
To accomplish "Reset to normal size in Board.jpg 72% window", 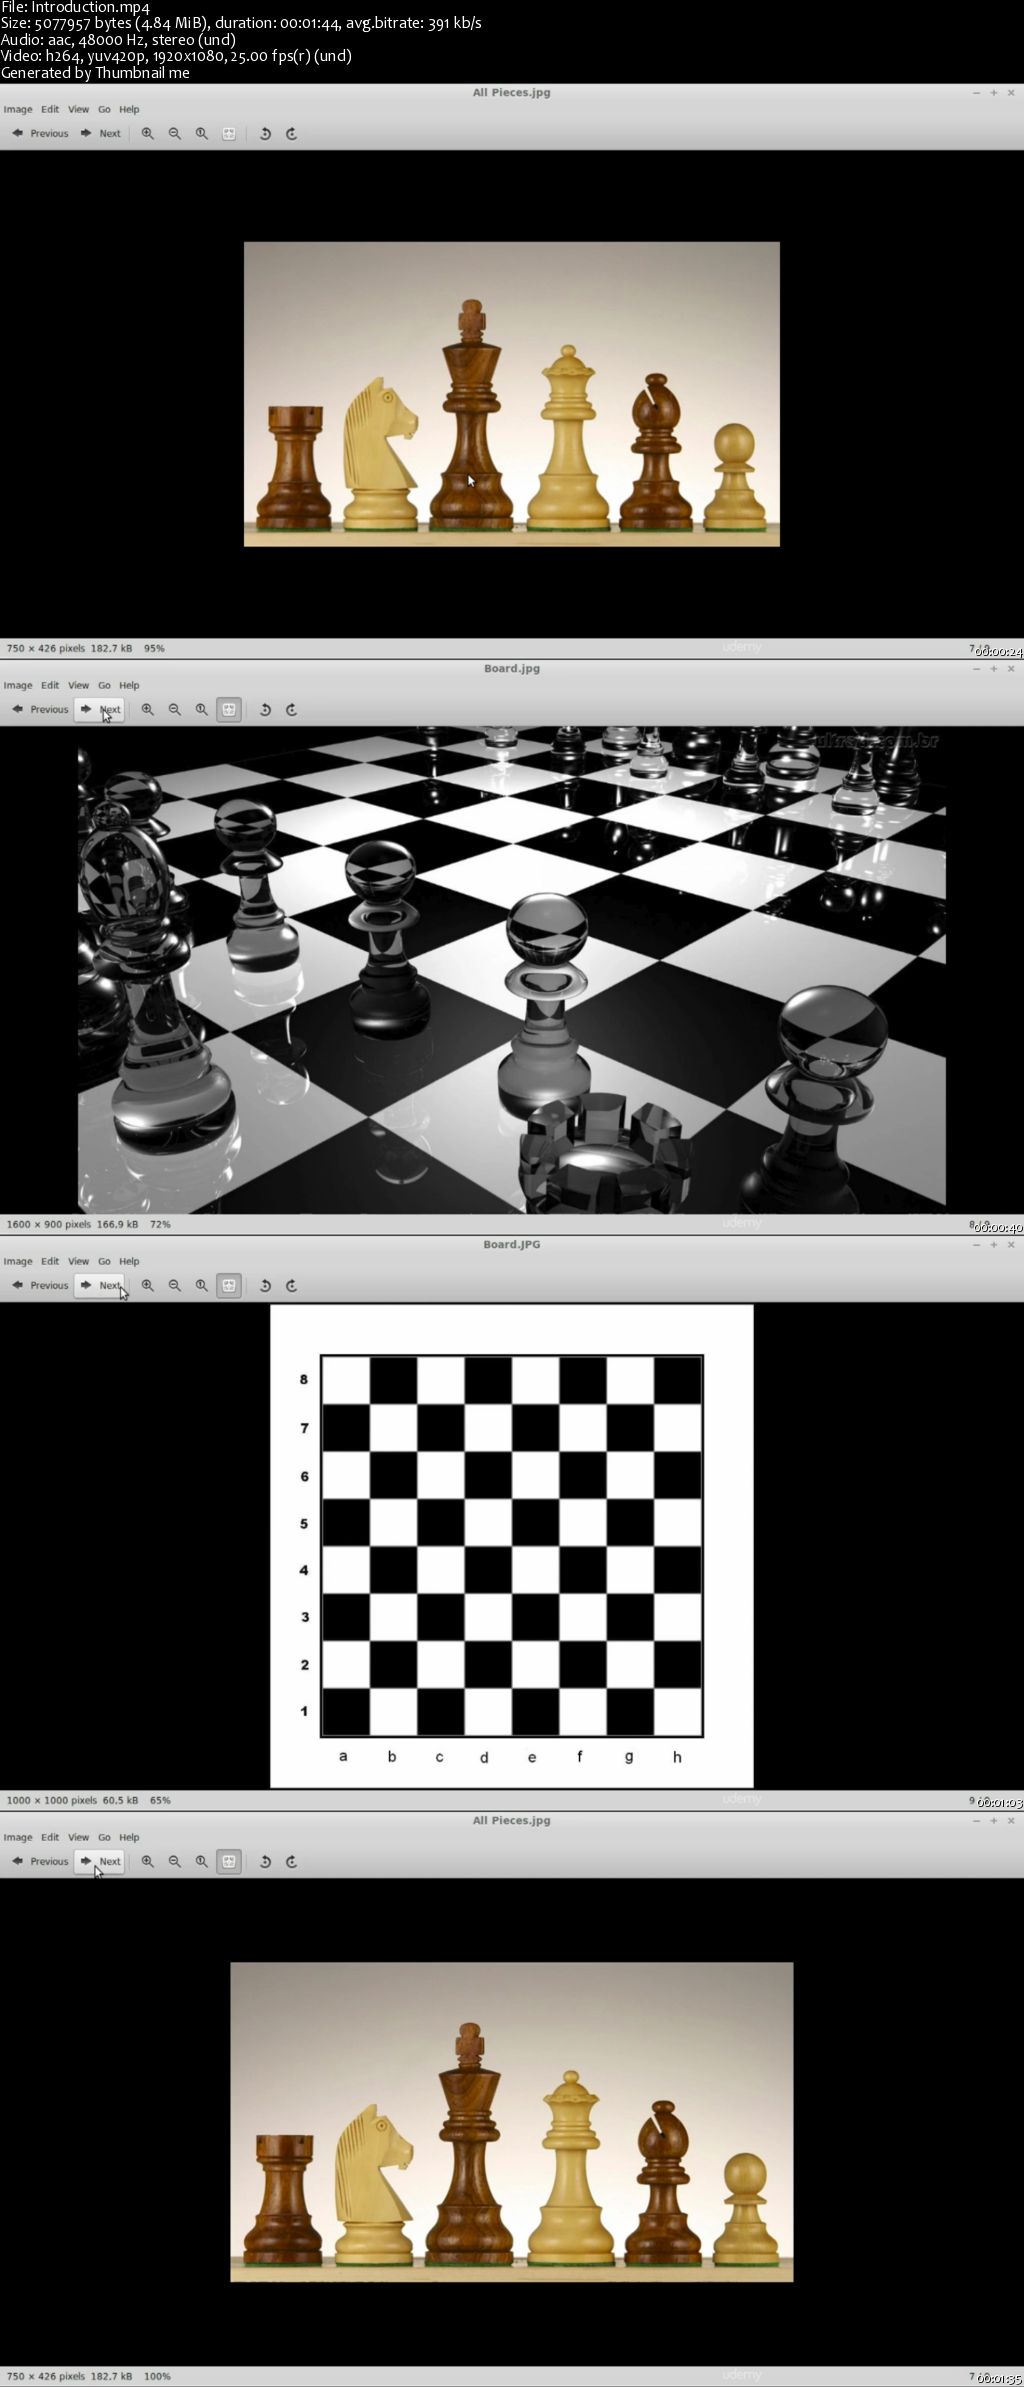I will tap(201, 710).
